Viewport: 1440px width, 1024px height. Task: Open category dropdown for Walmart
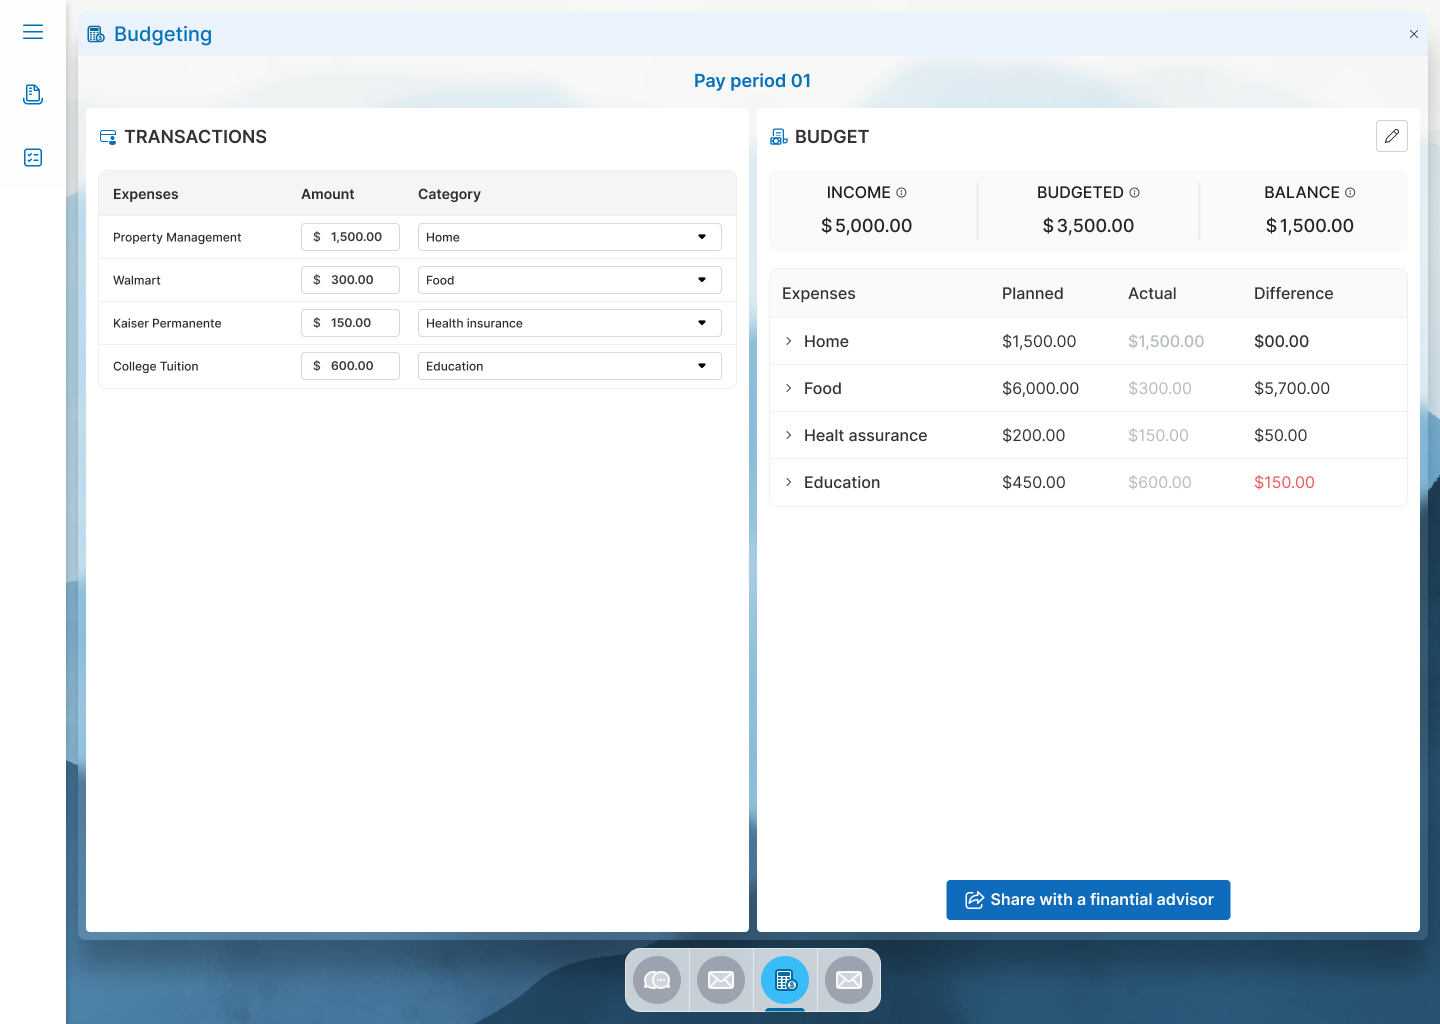(570, 280)
